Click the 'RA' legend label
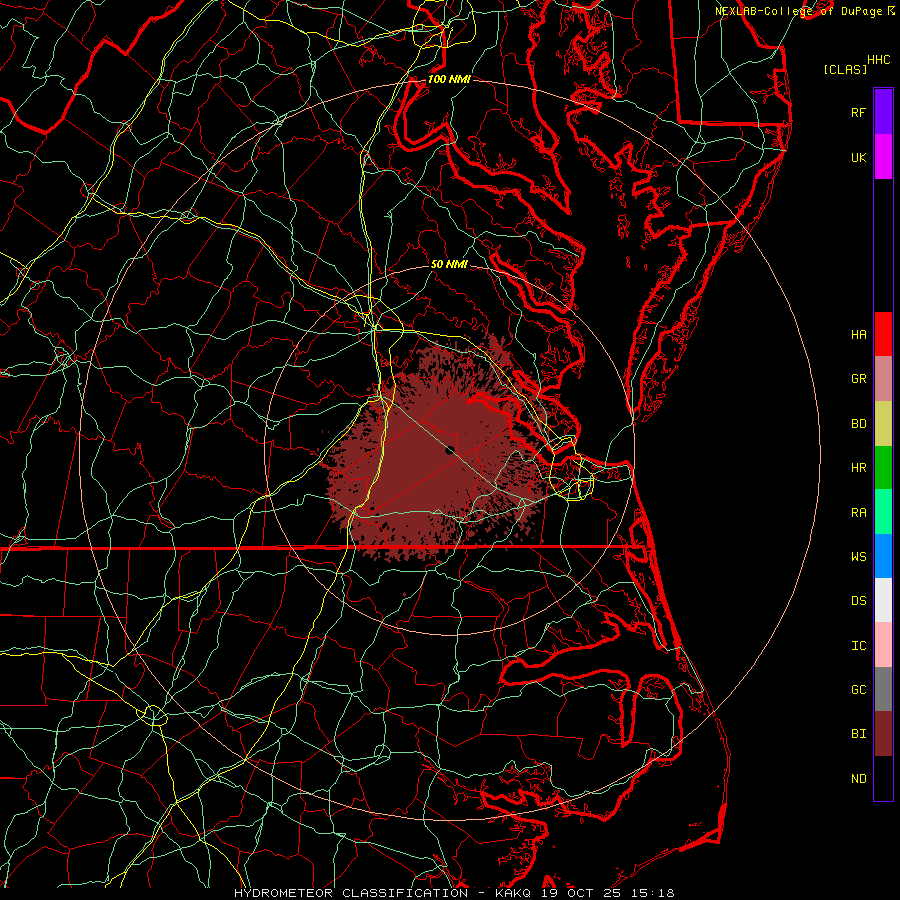 pos(858,512)
